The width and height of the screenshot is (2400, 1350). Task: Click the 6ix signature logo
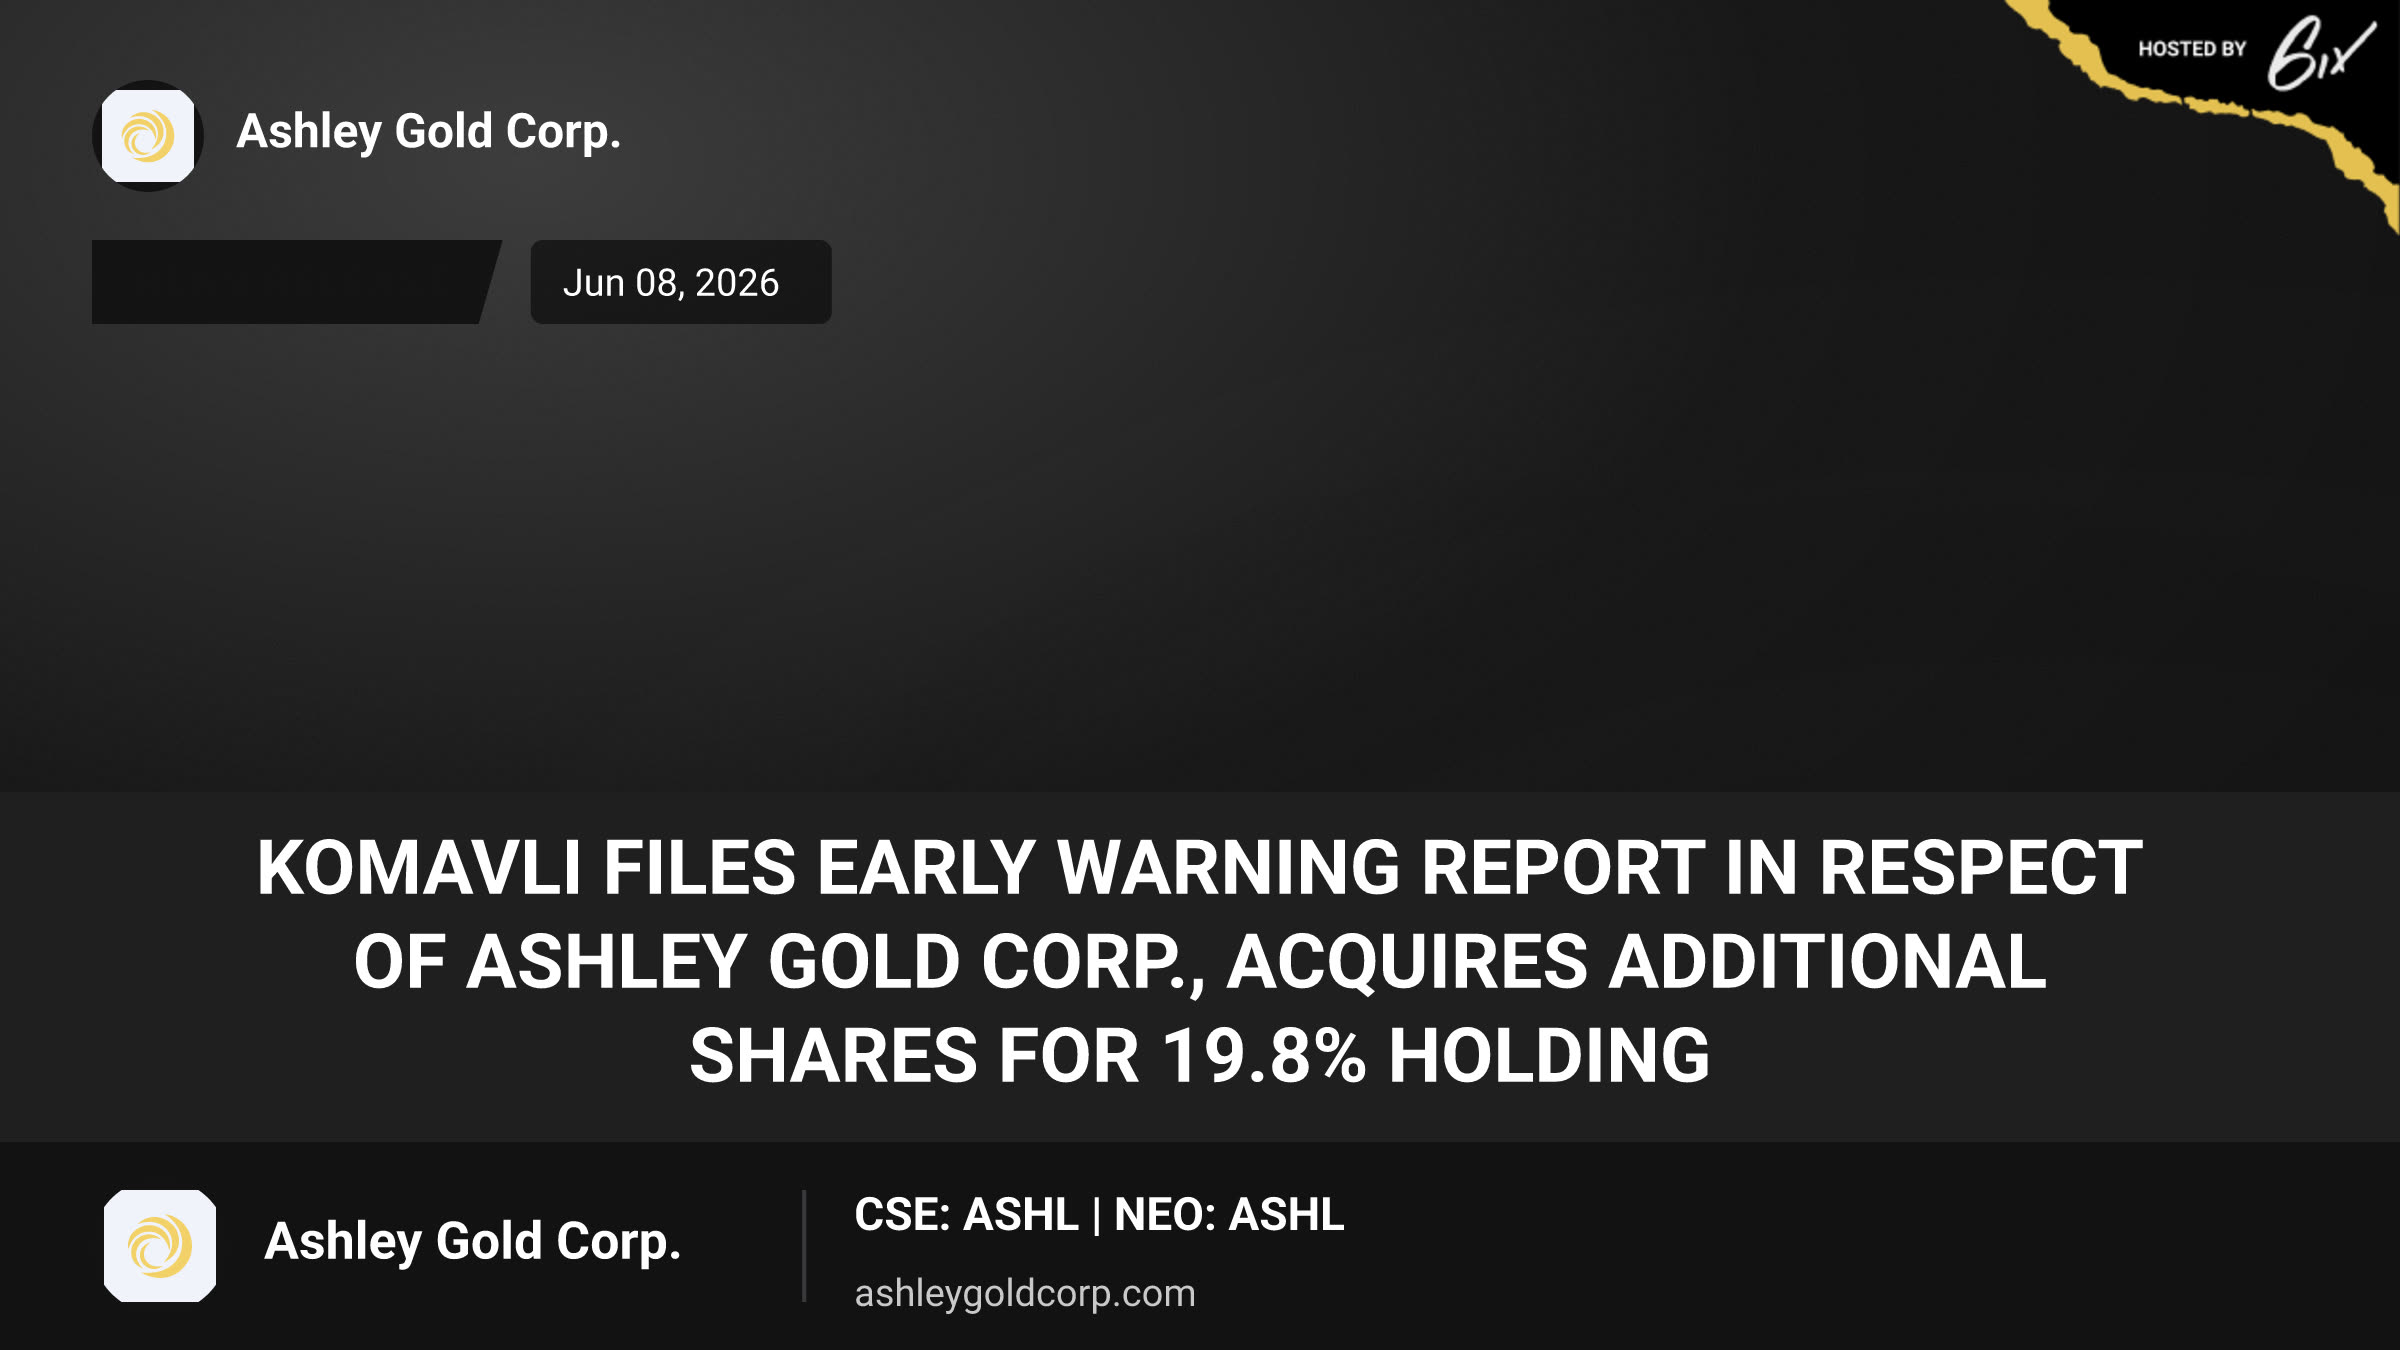(2320, 54)
